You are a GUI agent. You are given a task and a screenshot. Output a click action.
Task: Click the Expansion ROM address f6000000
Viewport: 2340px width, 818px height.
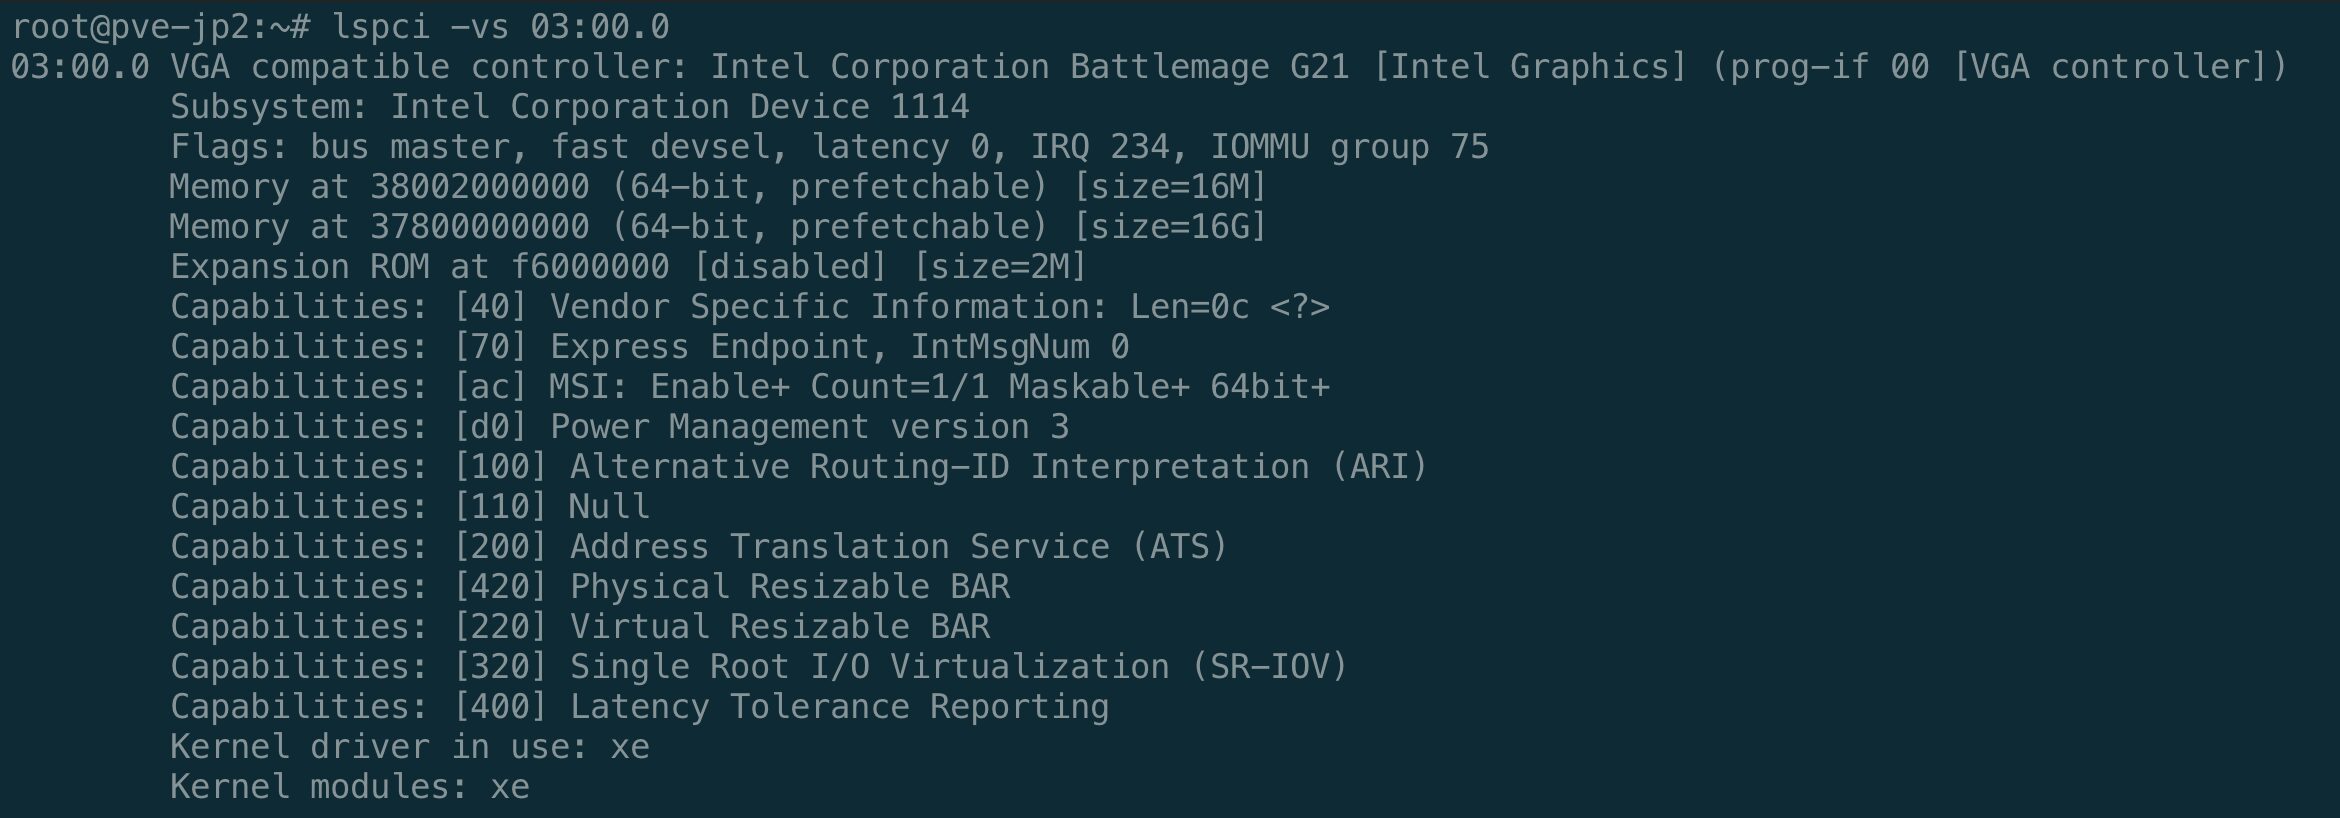(589, 267)
